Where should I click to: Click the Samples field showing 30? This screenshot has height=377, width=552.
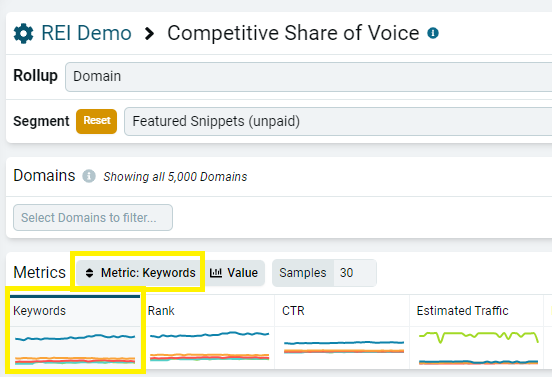[355, 273]
